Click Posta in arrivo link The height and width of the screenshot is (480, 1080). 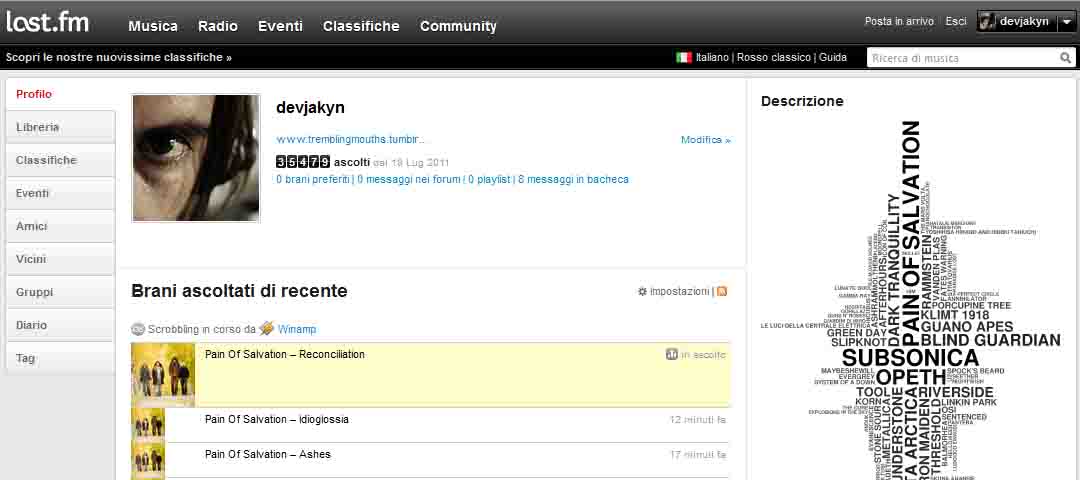coord(899,22)
